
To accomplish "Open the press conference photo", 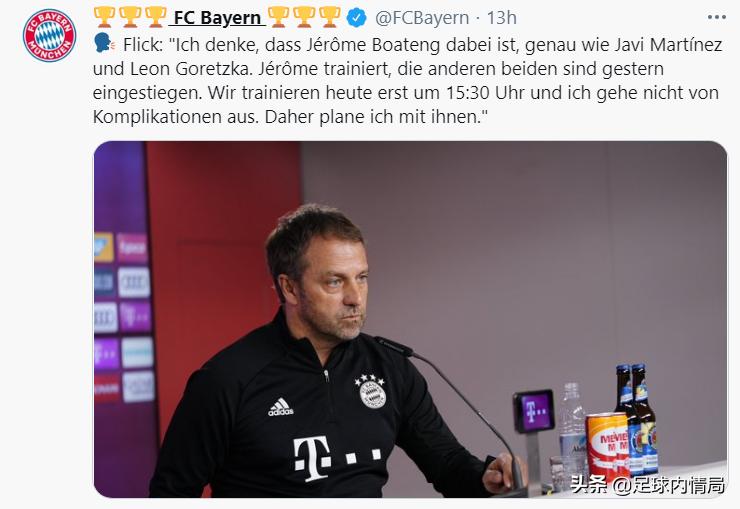I will [410, 319].
